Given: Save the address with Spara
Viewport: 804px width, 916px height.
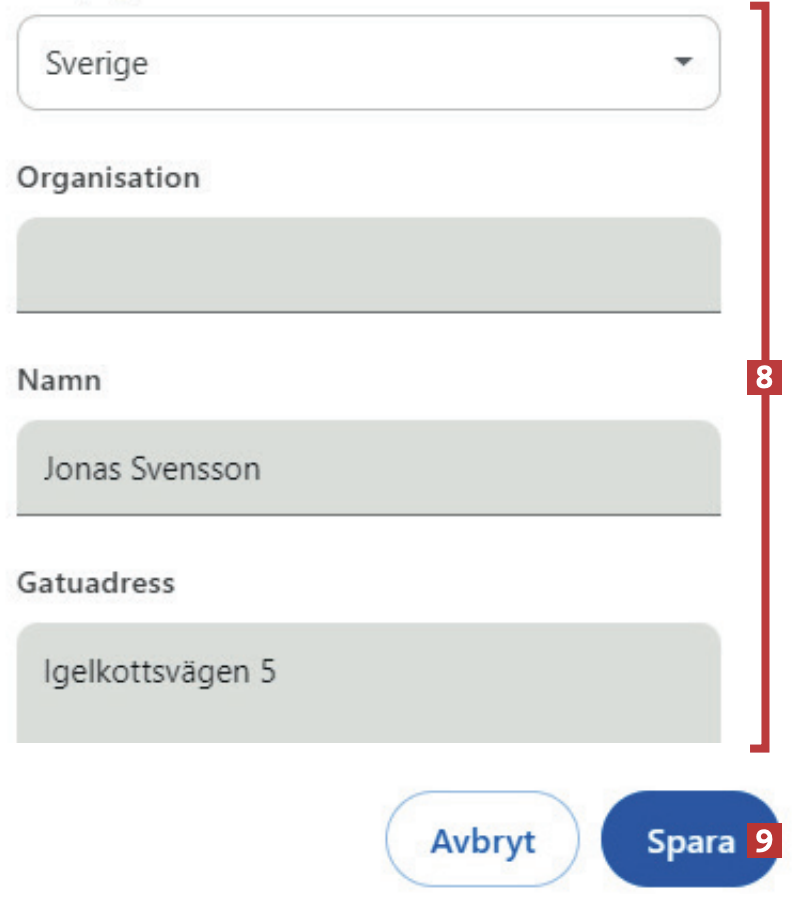Looking at the screenshot, I should click(x=688, y=840).
